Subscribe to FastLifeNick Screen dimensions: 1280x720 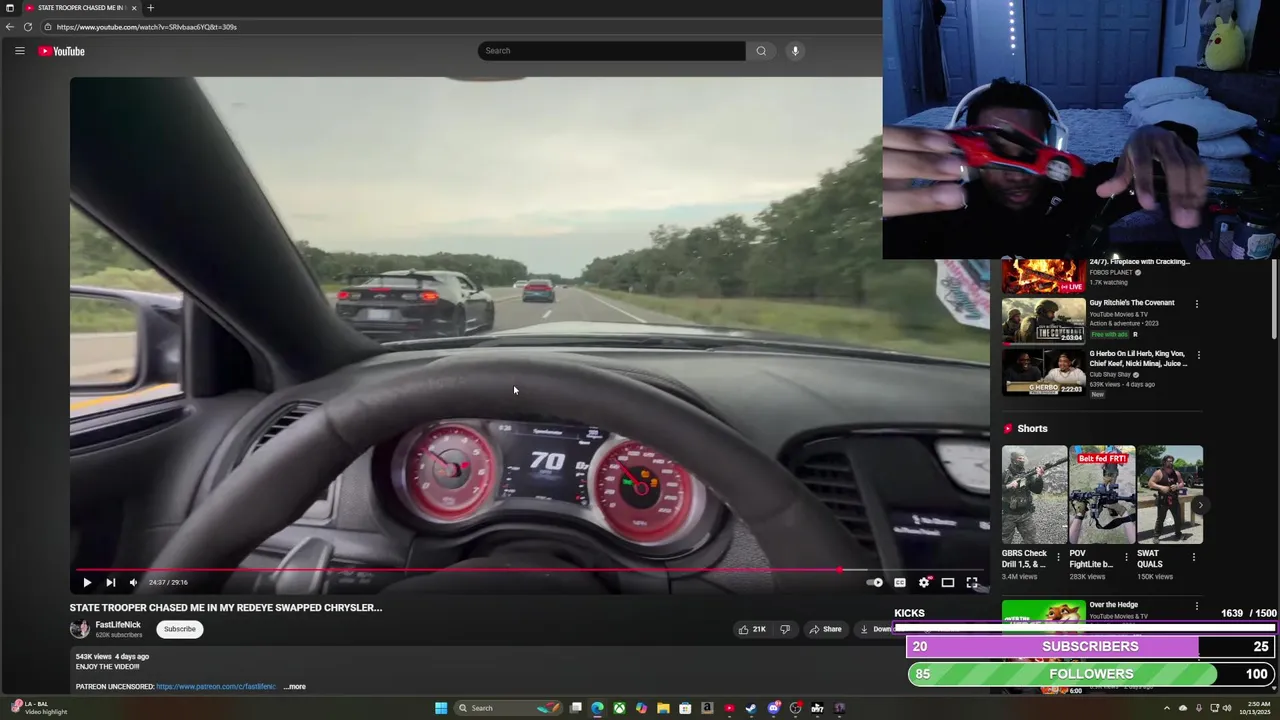tap(180, 629)
